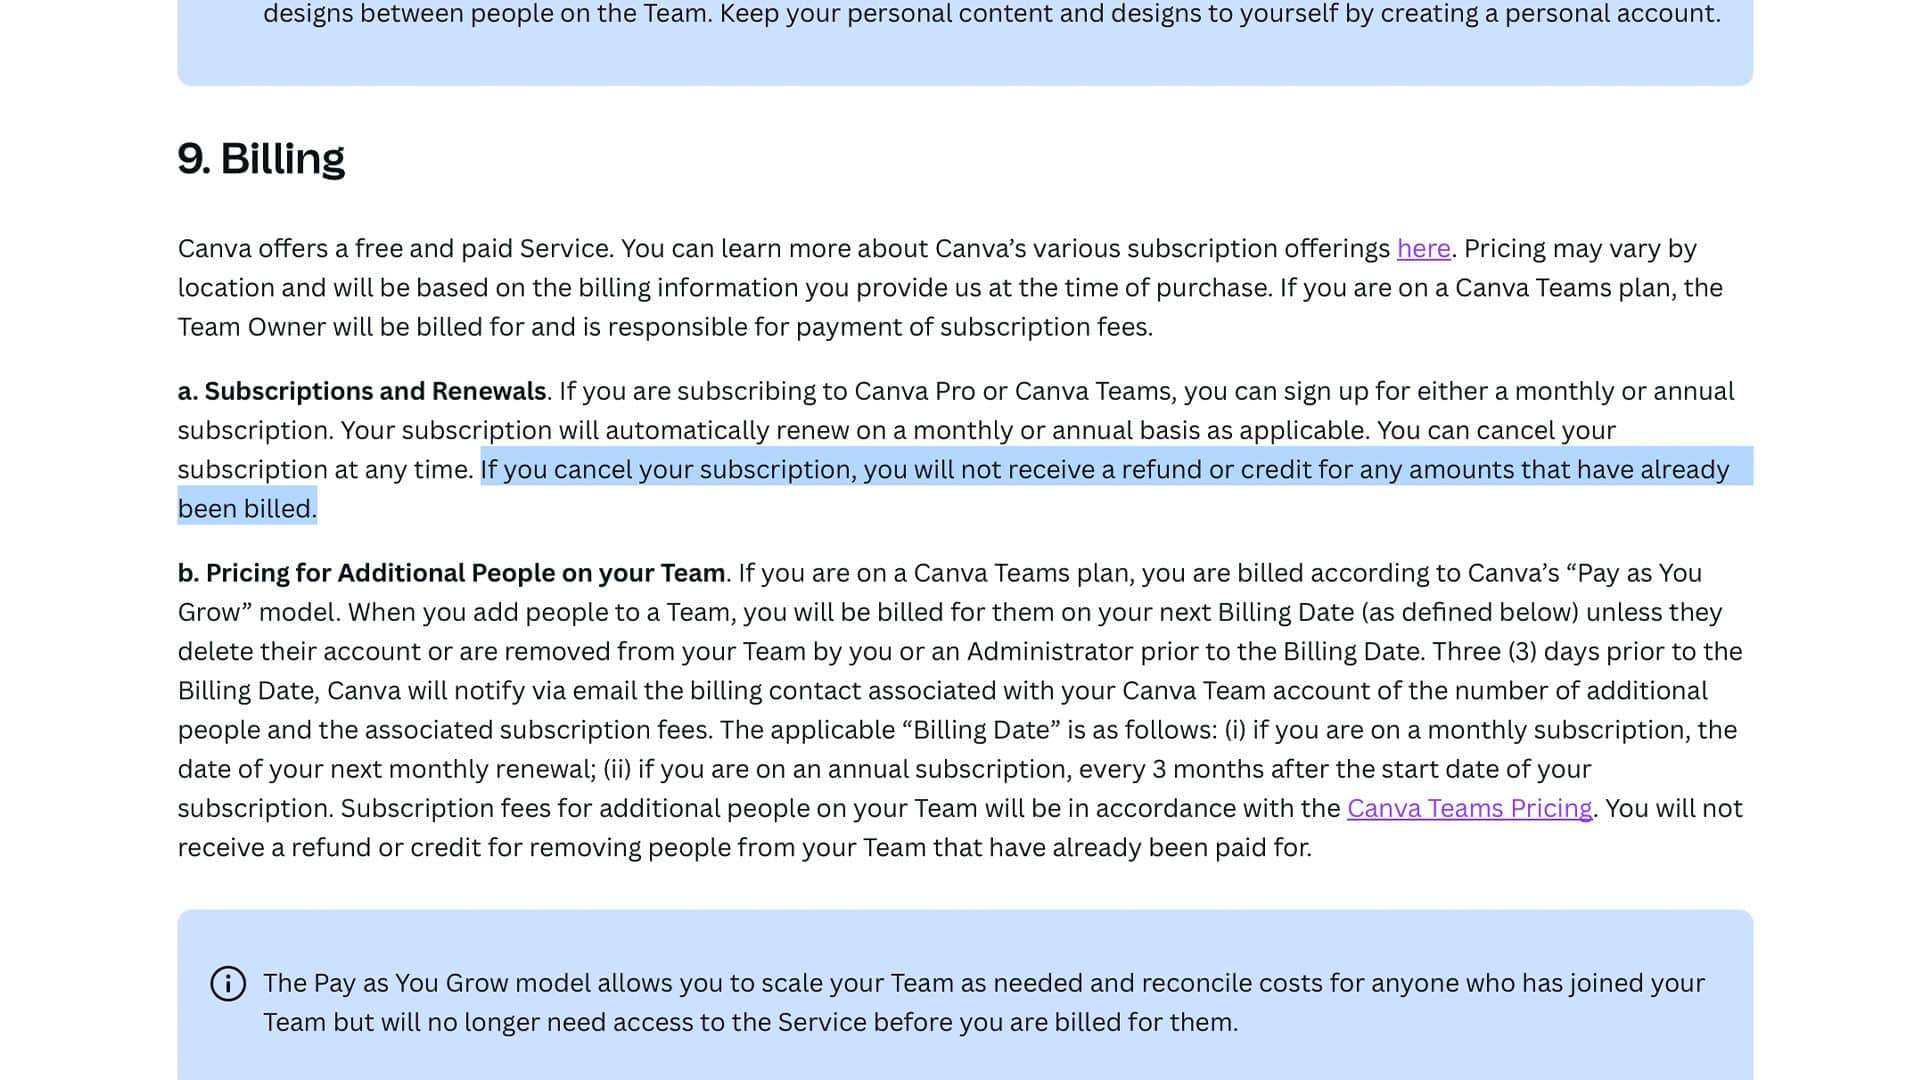The width and height of the screenshot is (1920, 1080).
Task: Click the info icon in Pay as You Grow box
Action: 228,984
